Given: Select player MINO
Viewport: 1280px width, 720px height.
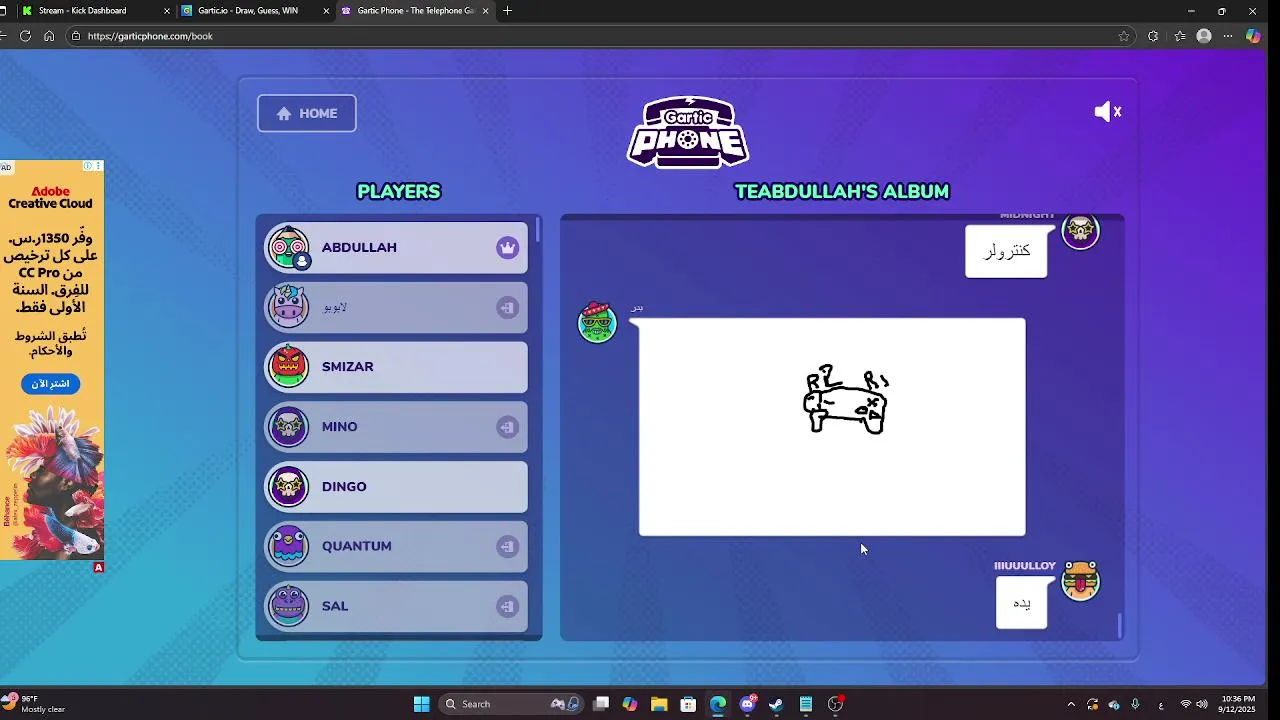Looking at the screenshot, I should coord(396,427).
